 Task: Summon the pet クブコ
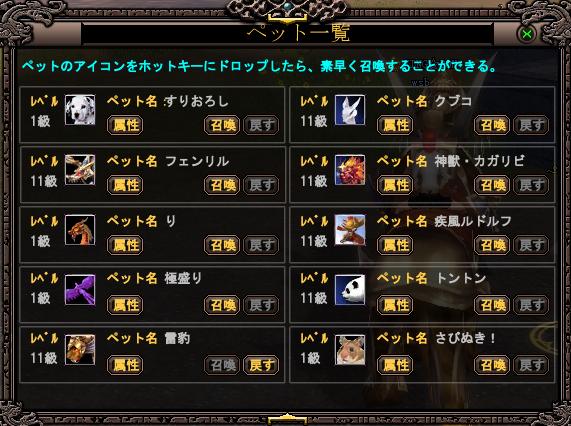492,125
